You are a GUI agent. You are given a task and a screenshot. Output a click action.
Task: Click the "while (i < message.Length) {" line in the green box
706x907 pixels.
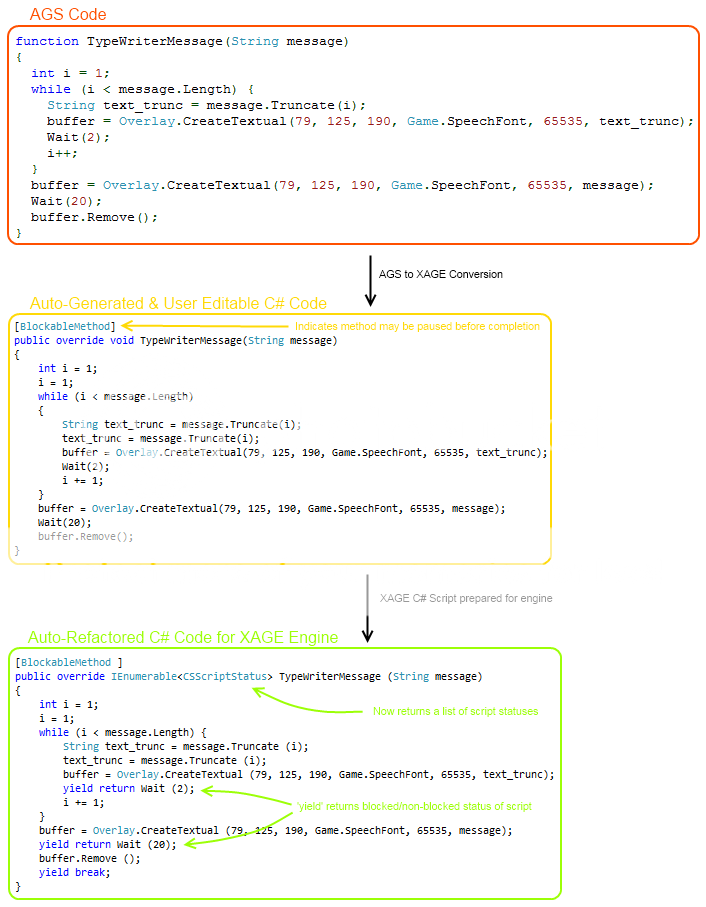tap(123, 732)
